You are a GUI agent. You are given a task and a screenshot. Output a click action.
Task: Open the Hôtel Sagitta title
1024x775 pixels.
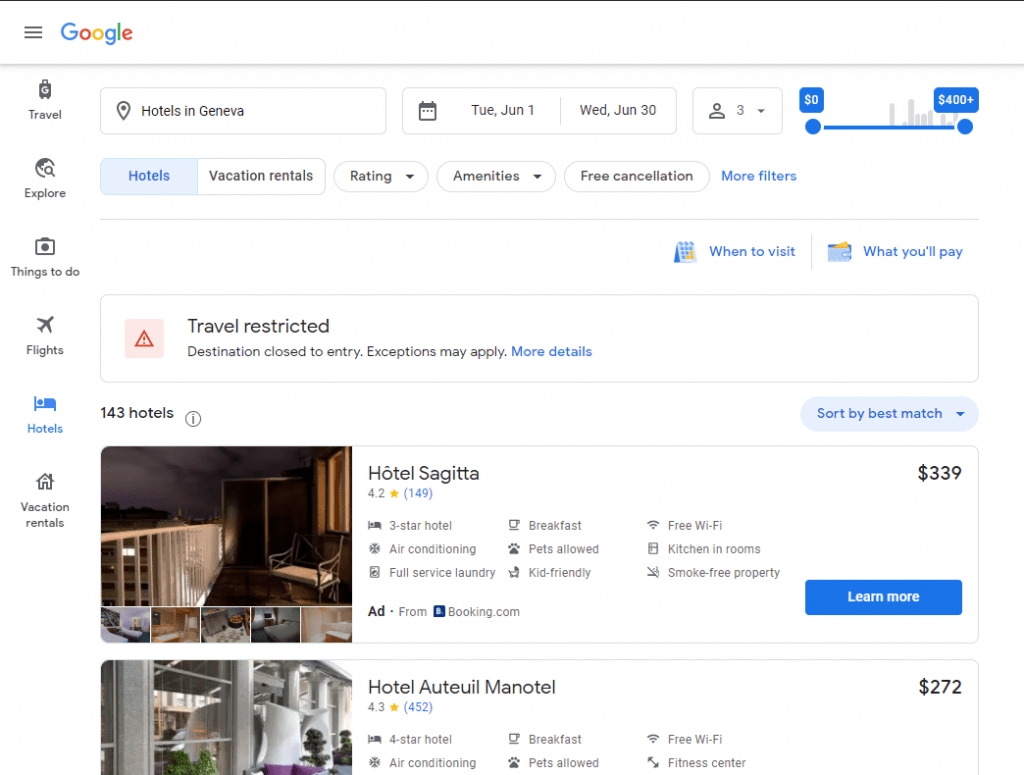tap(424, 473)
